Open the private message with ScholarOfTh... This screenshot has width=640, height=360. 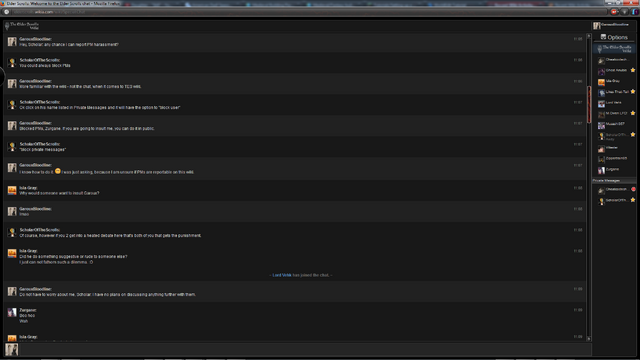[614, 200]
